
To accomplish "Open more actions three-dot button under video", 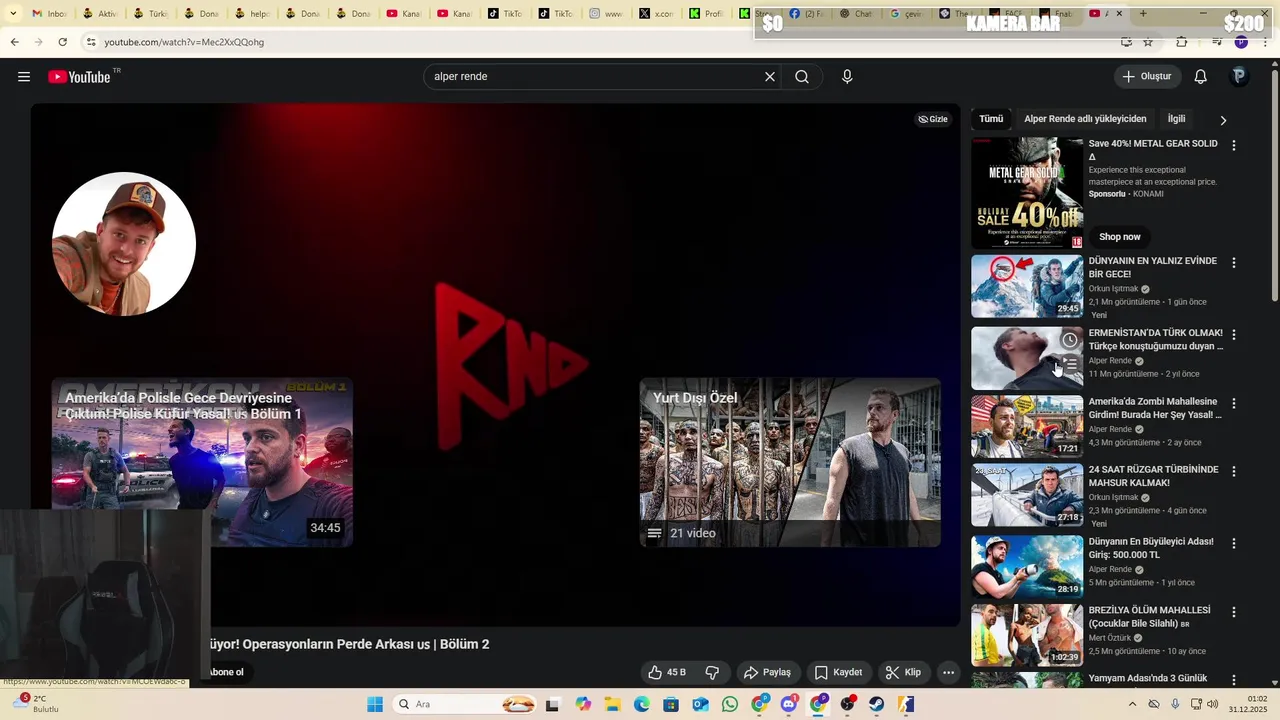I will [949, 673].
